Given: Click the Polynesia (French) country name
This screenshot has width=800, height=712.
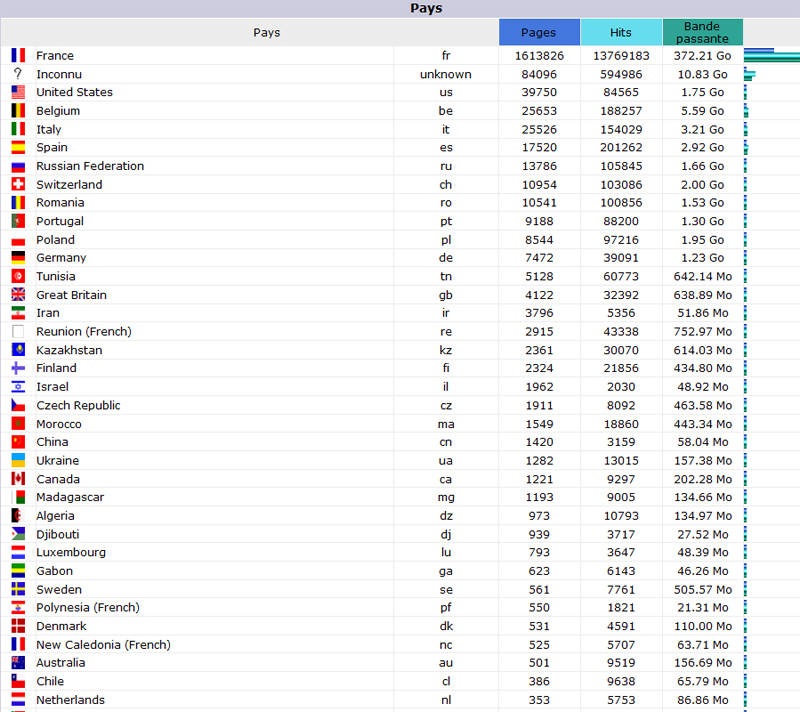Looking at the screenshot, I should point(88,607).
